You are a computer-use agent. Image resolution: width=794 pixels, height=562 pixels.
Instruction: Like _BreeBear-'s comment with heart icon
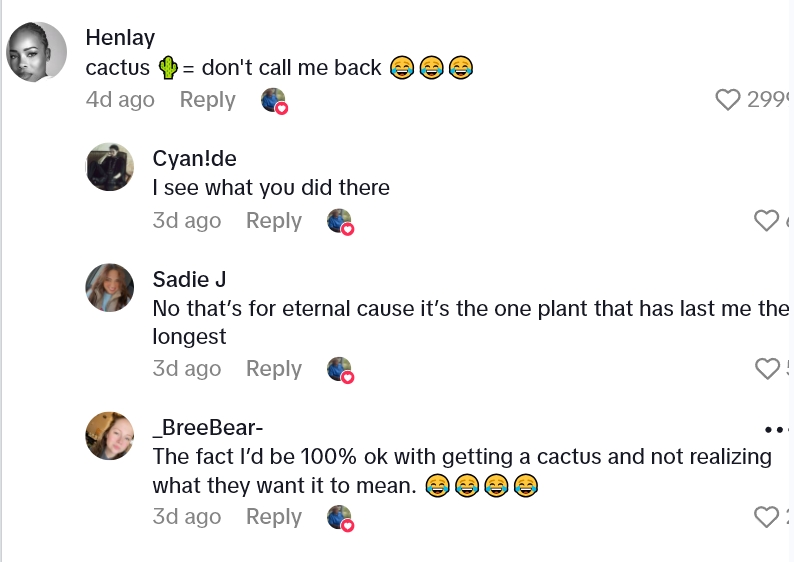coord(766,517)
